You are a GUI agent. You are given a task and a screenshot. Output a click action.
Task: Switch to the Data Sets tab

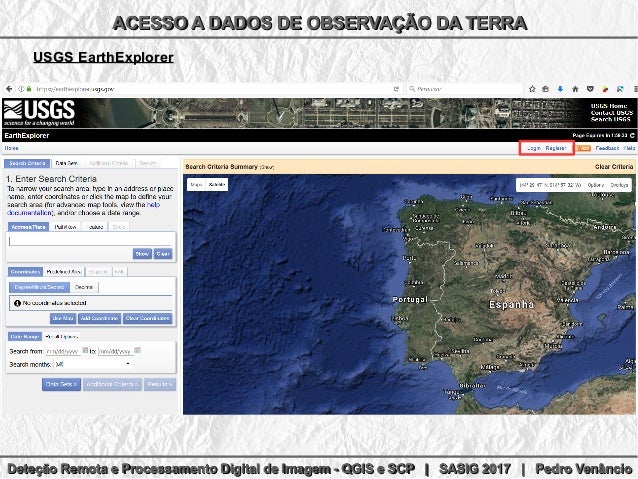[x=66, y=163]
